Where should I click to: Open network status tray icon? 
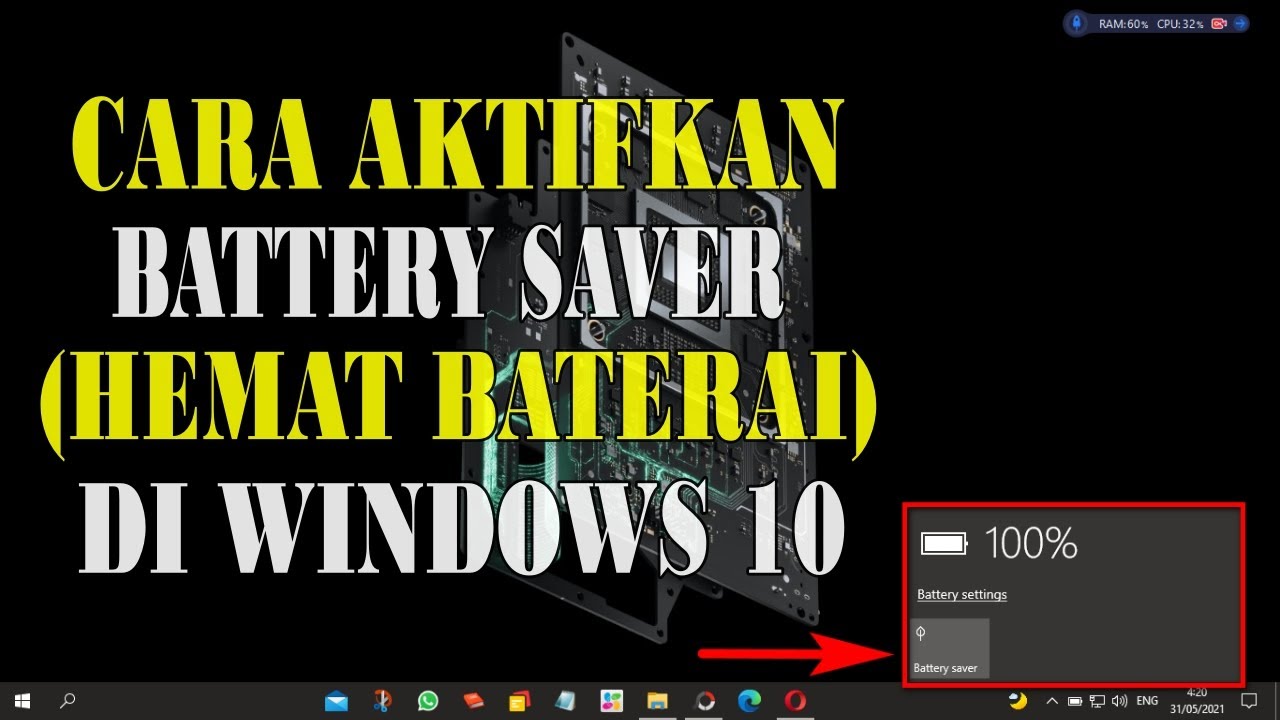tap(1097, 701)
